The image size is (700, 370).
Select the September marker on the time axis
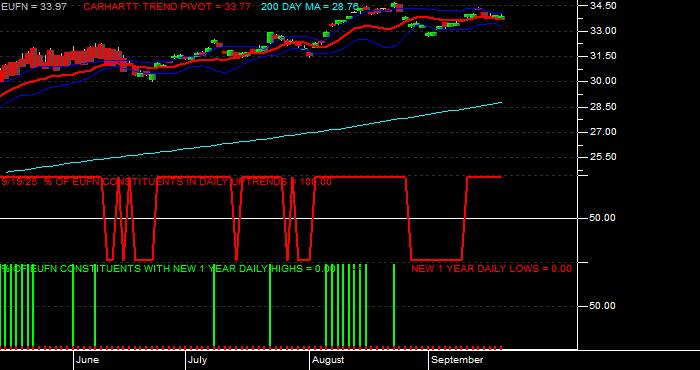pos(458,360)
